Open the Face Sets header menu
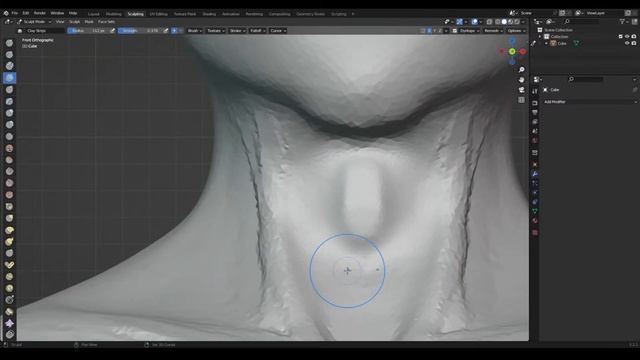This screenshot has width=640, height=360. coord(106,22)
